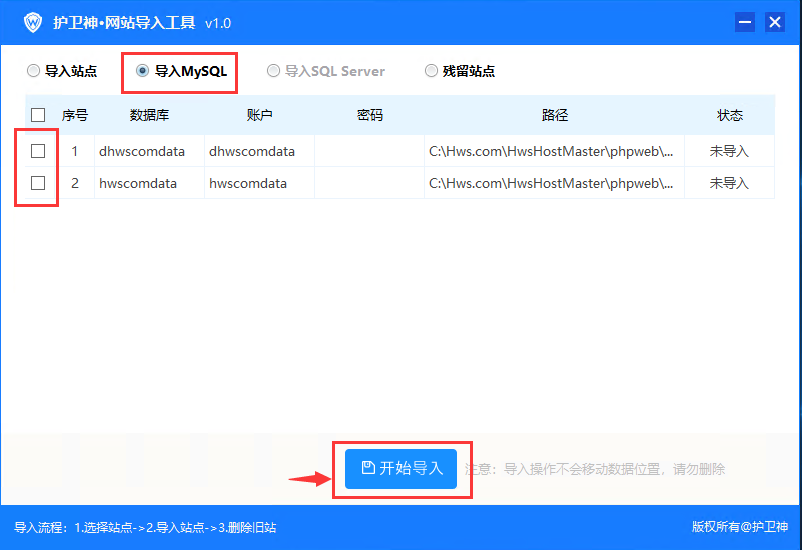Click the 路径 column header
802x550 pixels.
[x=554, y=115]
